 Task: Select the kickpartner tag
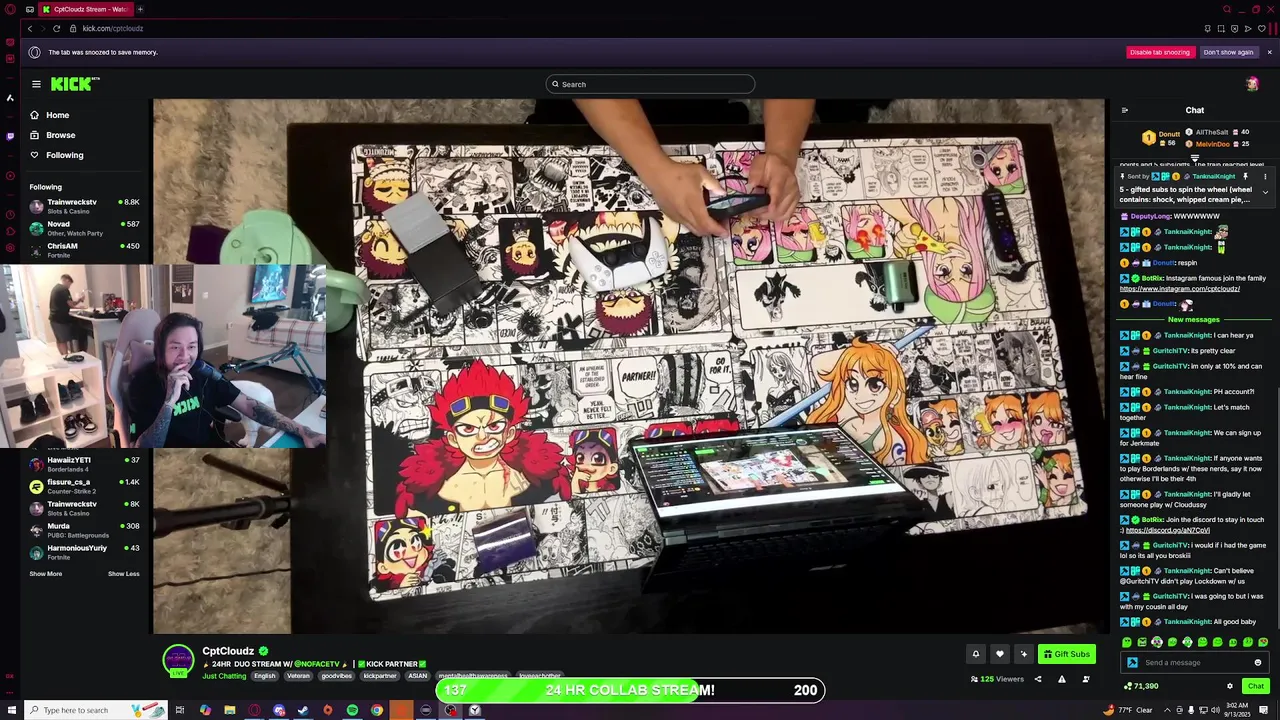click(380, 676)
